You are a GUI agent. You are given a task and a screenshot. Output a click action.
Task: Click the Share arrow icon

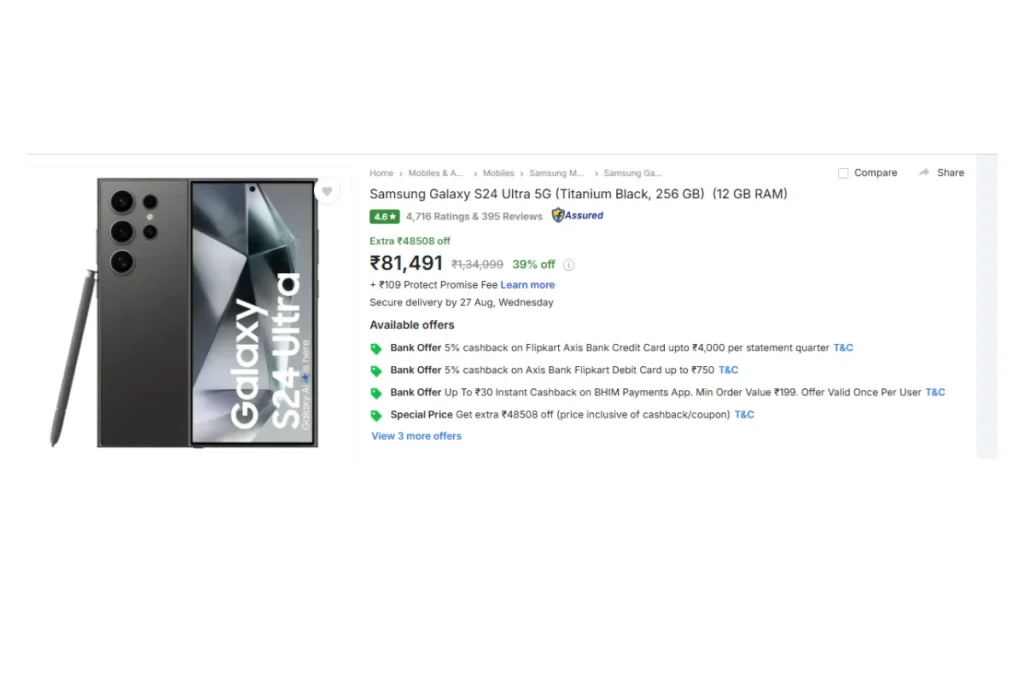(923, 172)
